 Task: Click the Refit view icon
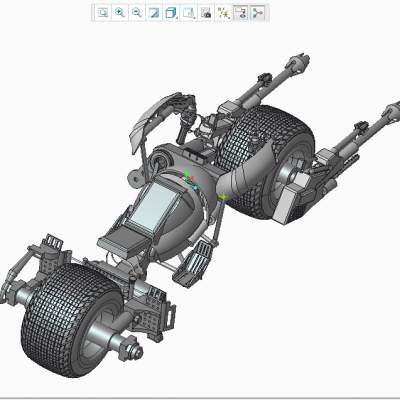coord(103,13)
